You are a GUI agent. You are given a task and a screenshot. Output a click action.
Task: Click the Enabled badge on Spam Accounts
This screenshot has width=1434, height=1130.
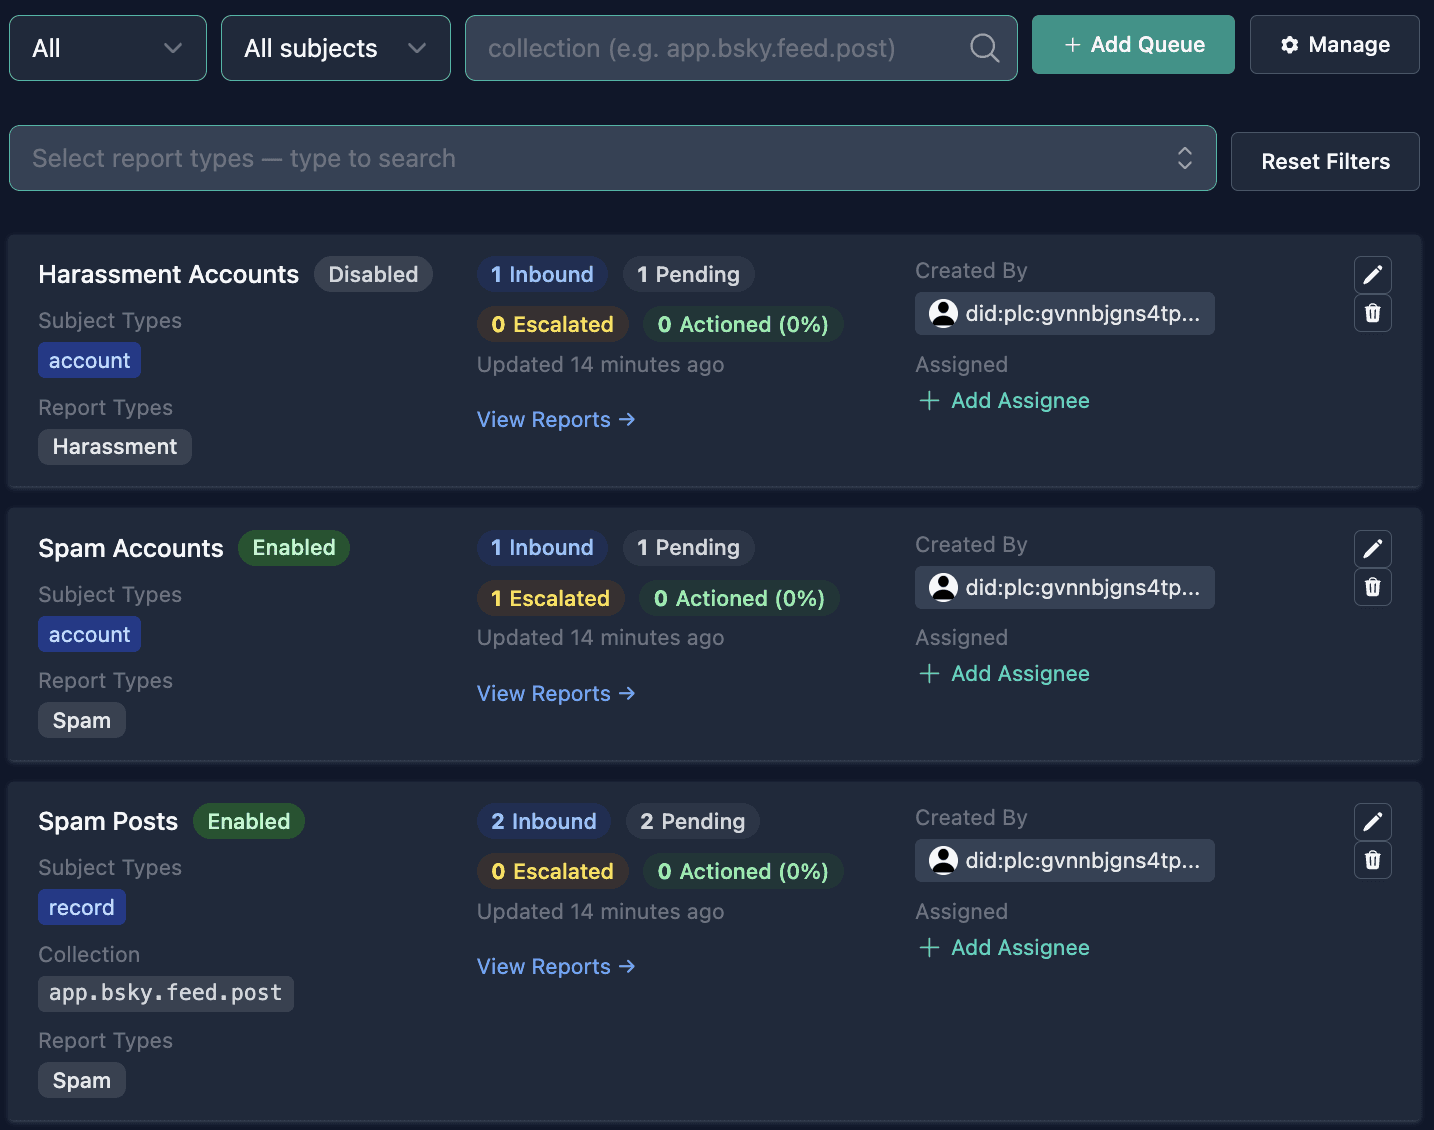[x=294, y=548]
